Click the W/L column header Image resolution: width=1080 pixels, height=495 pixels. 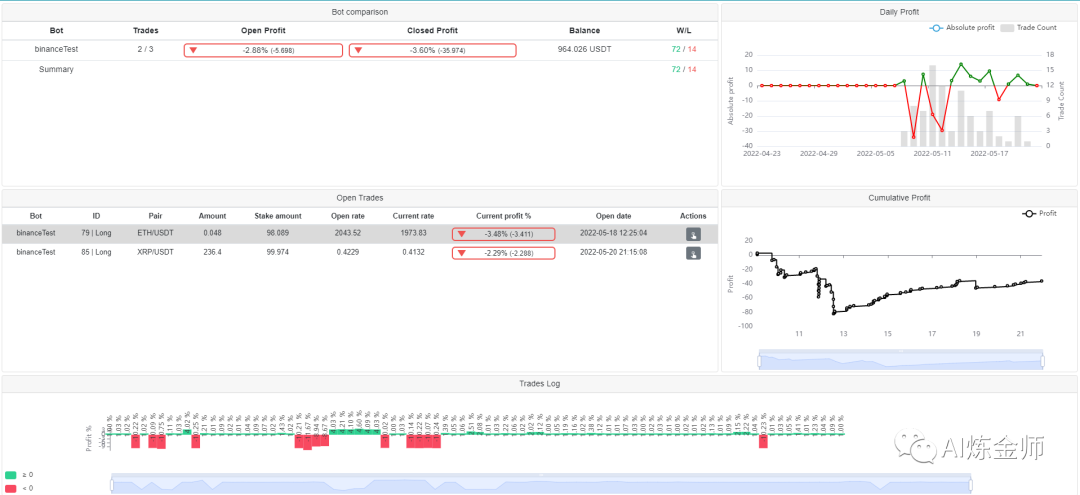(x=683, y=30)
